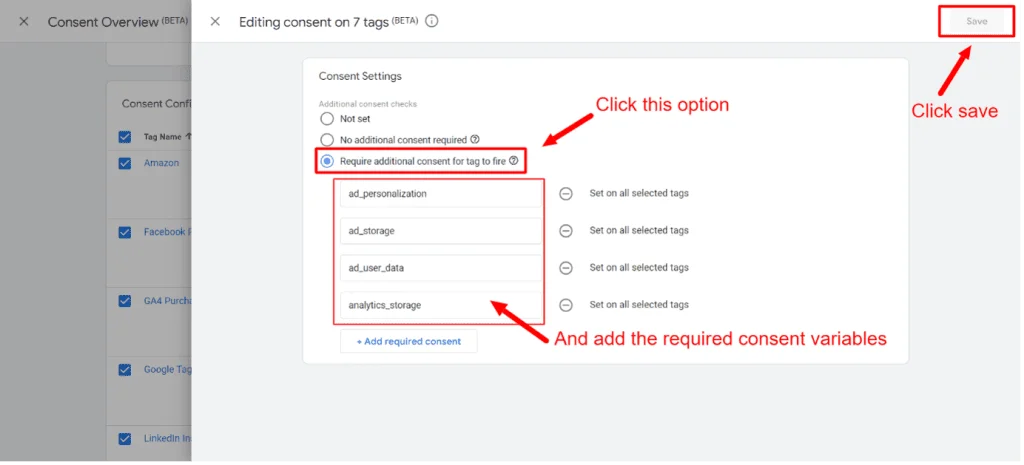Click 'Set on all selected tags' beside analytics_storage

639,305
